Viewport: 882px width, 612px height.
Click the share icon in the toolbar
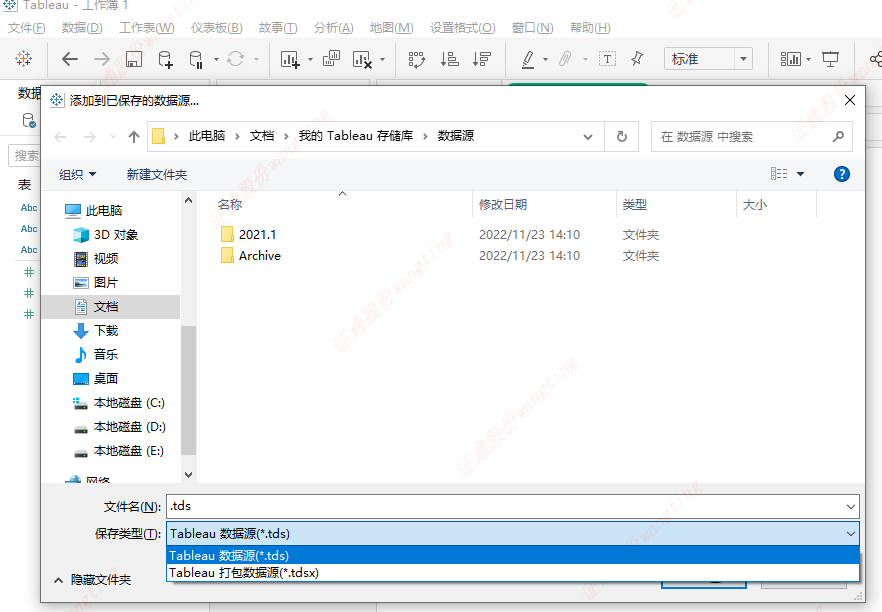click(x=876, y=58)
